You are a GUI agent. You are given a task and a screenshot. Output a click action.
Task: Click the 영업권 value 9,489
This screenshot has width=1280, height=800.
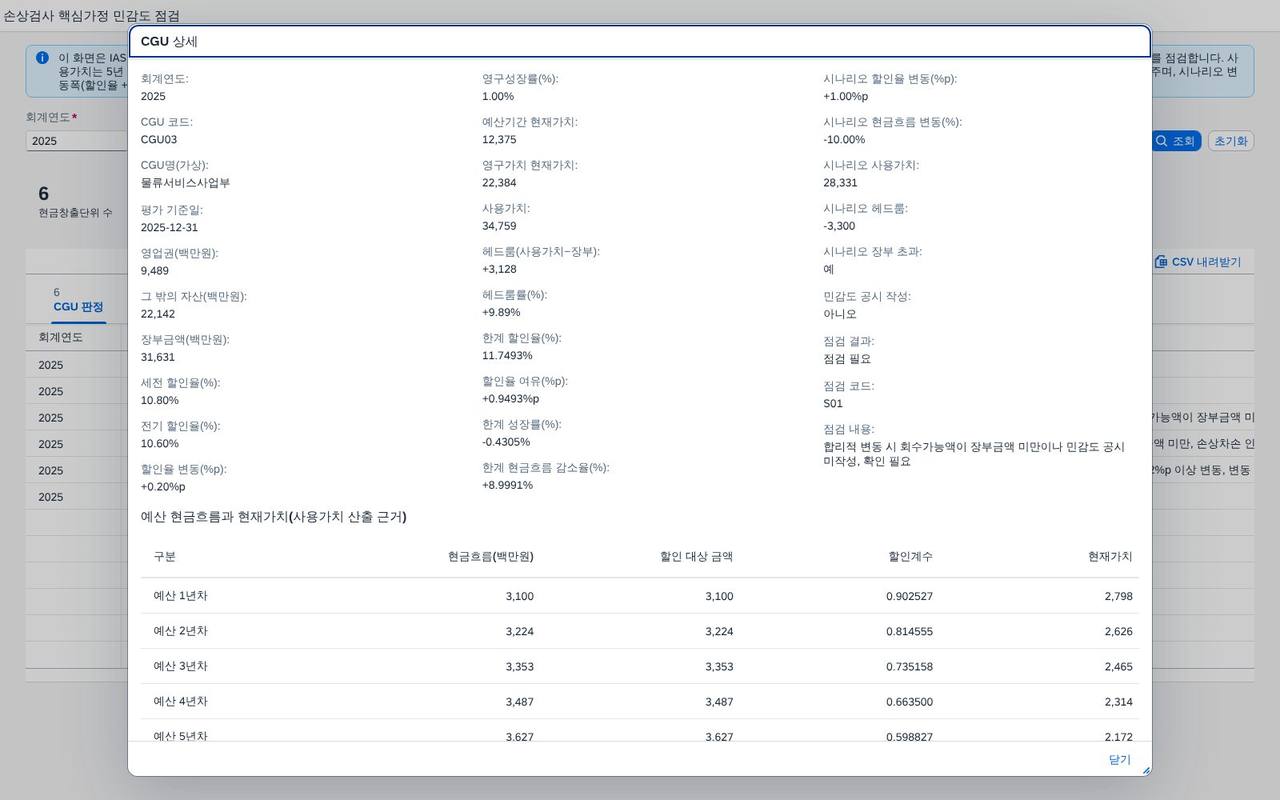(x=155, y=270)
